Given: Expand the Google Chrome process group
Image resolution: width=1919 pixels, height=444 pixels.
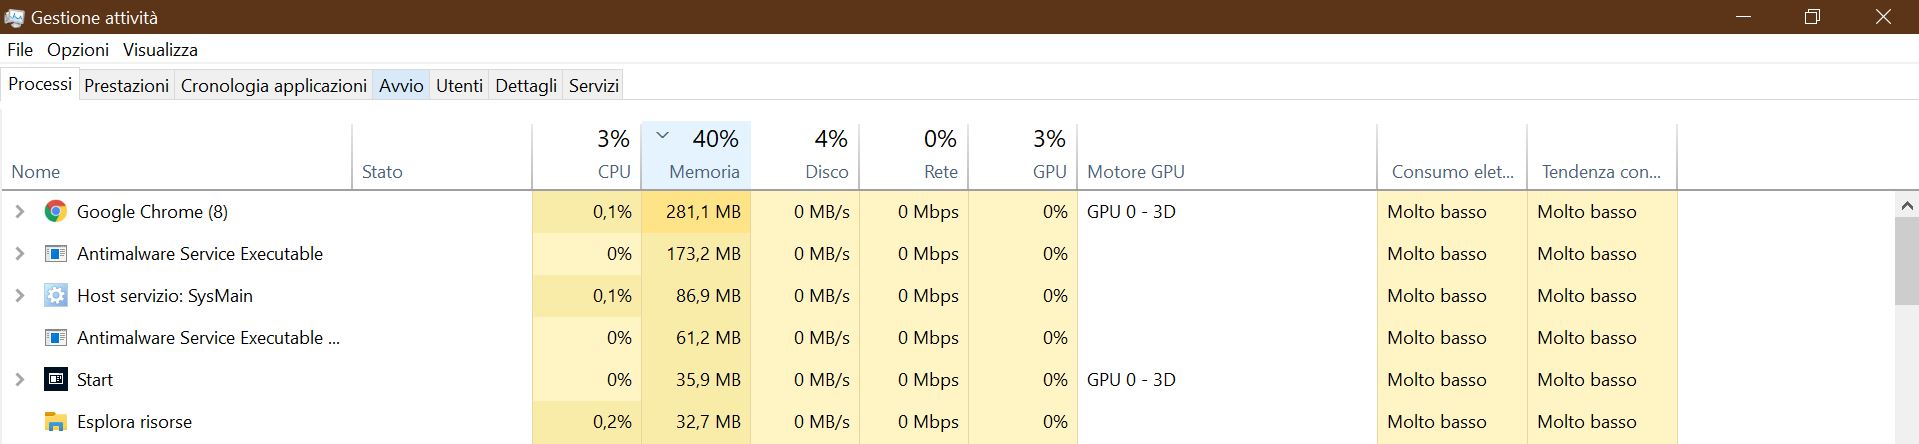Looking at the screenshot, I should 19,211.
